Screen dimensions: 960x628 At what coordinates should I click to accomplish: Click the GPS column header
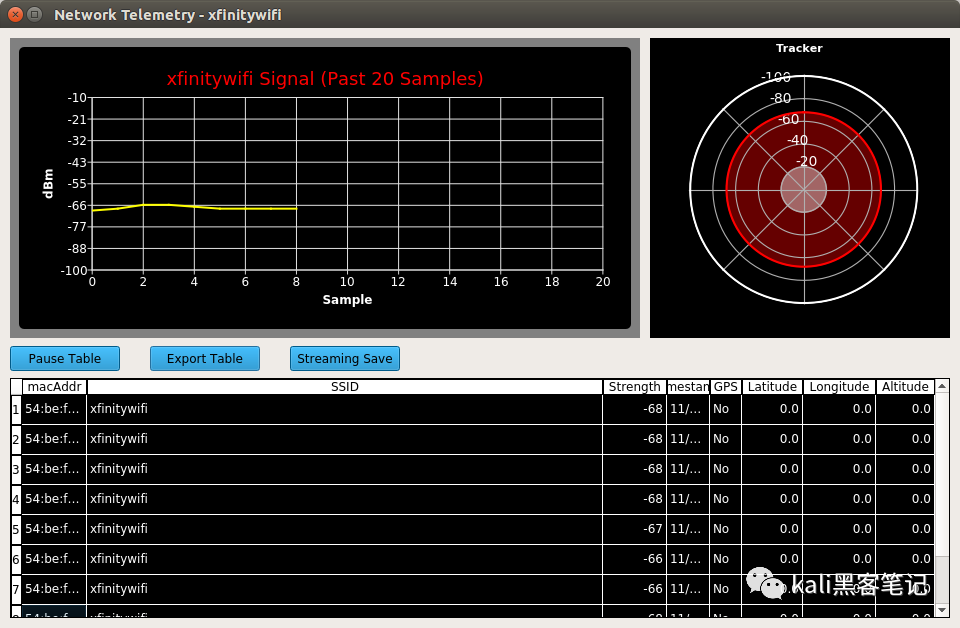726,387
